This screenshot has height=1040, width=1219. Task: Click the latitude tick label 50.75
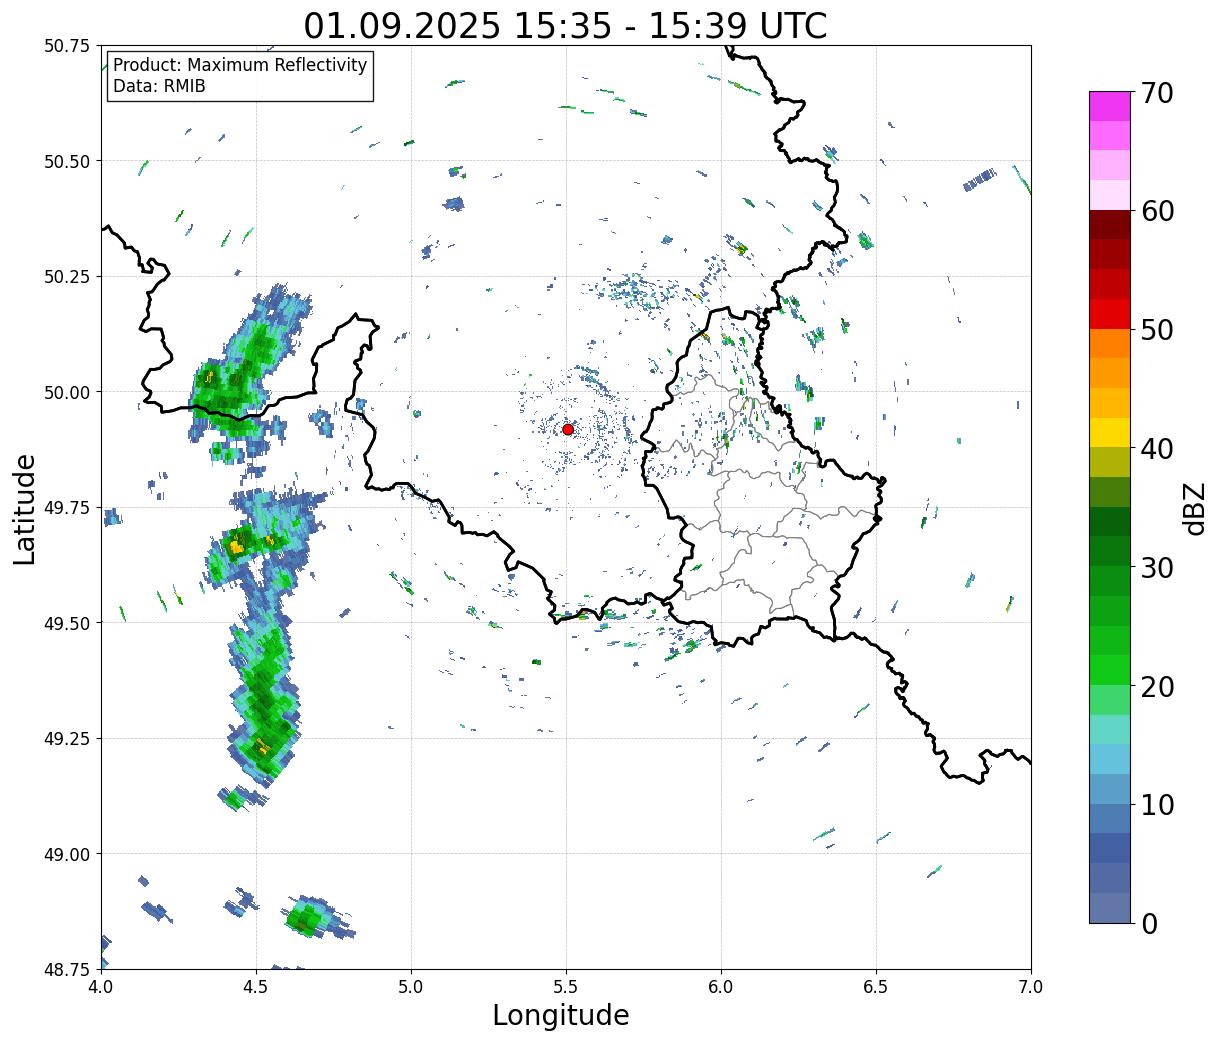[x=67, y=46]
